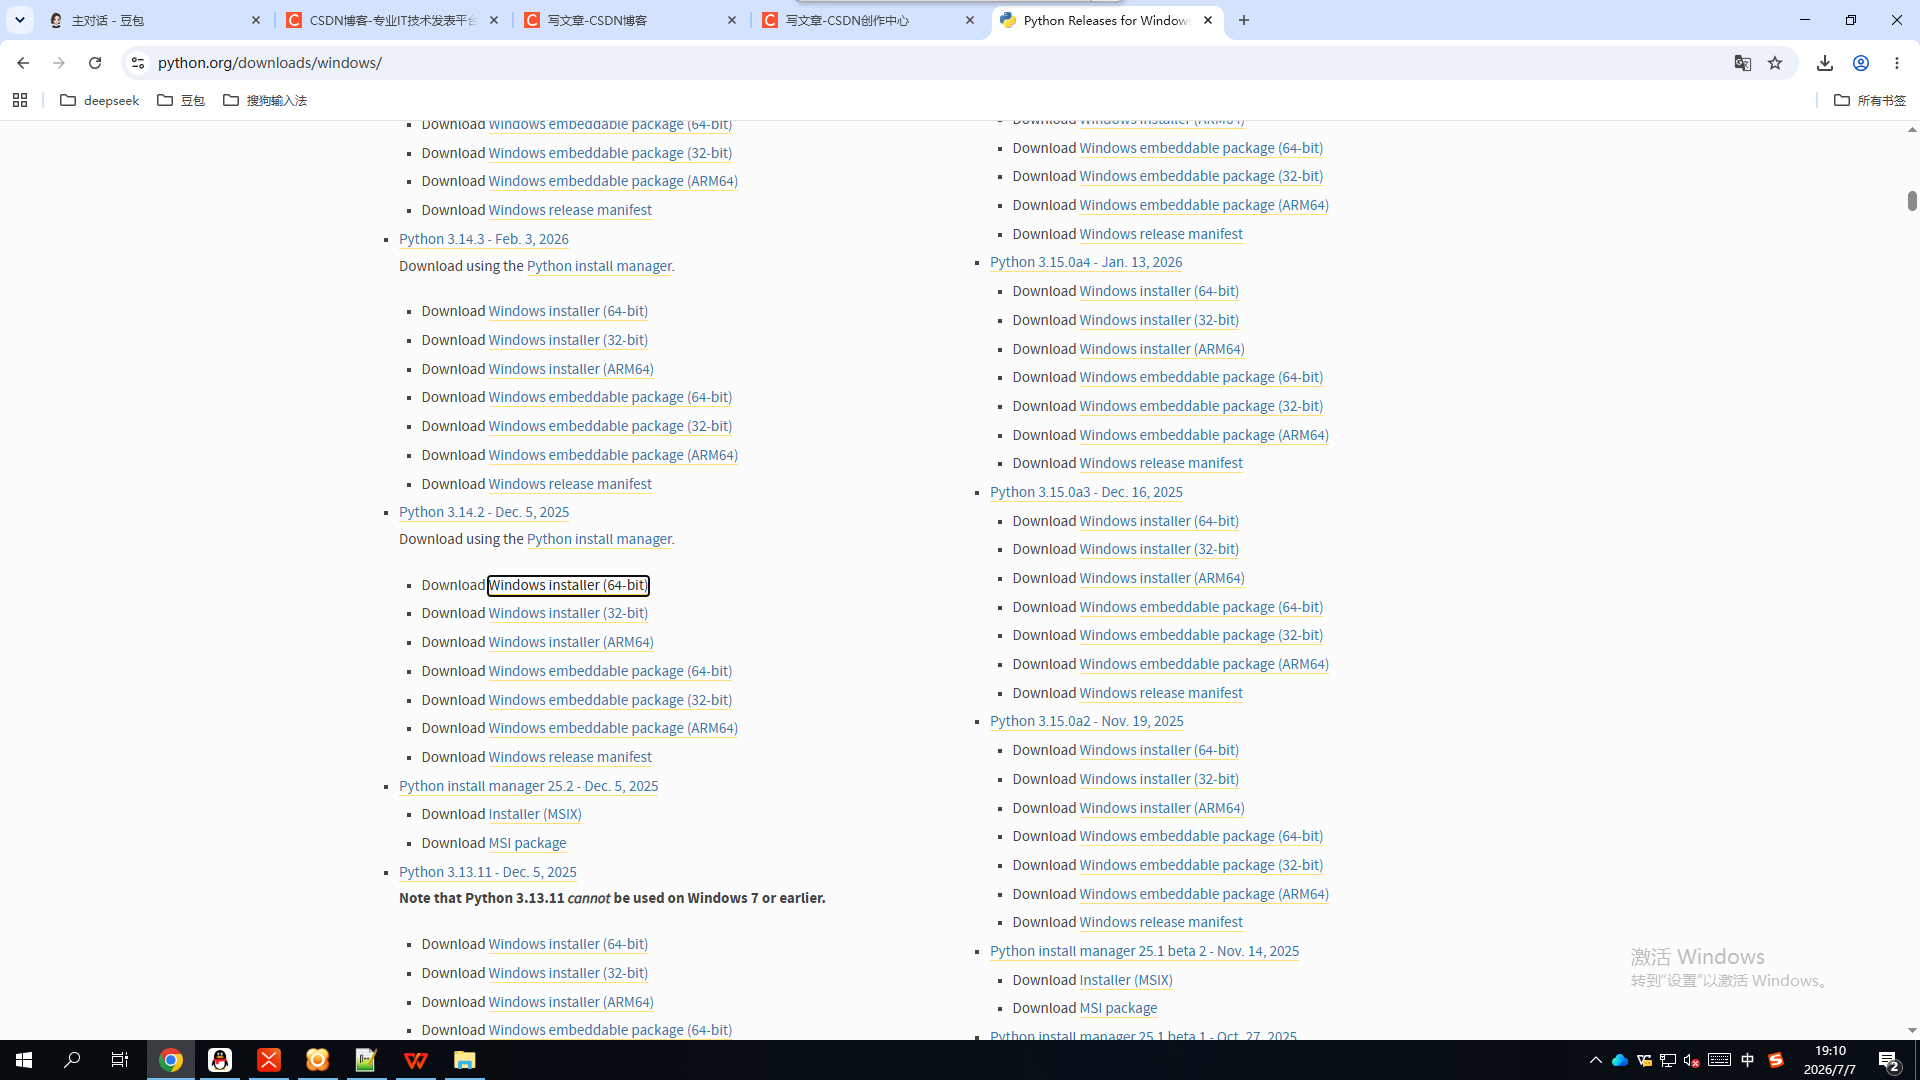
Task: Switch to the 写文章-CSDN博客 tab
Action: pyautogui.click(x=630, y=20)
